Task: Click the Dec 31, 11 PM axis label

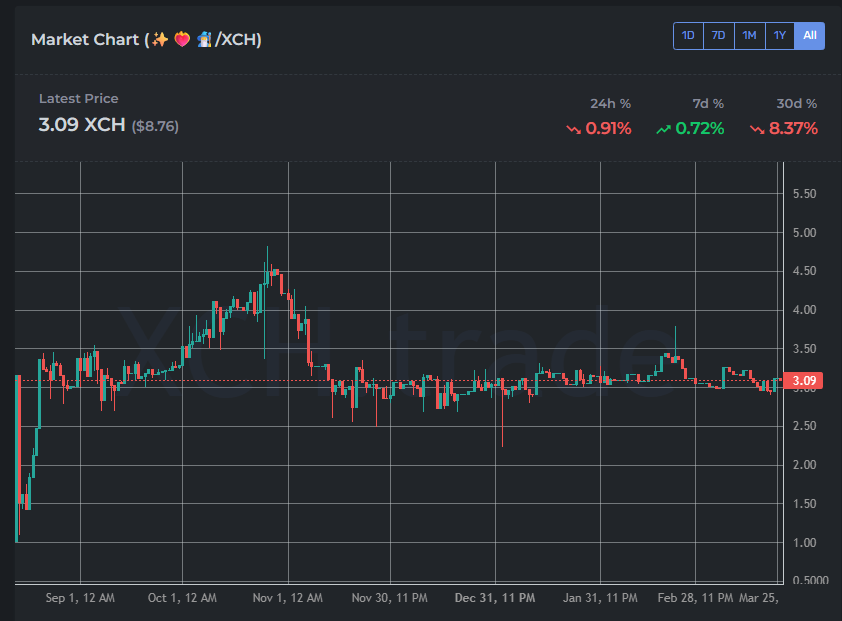Action: click(x=495, y=598)
